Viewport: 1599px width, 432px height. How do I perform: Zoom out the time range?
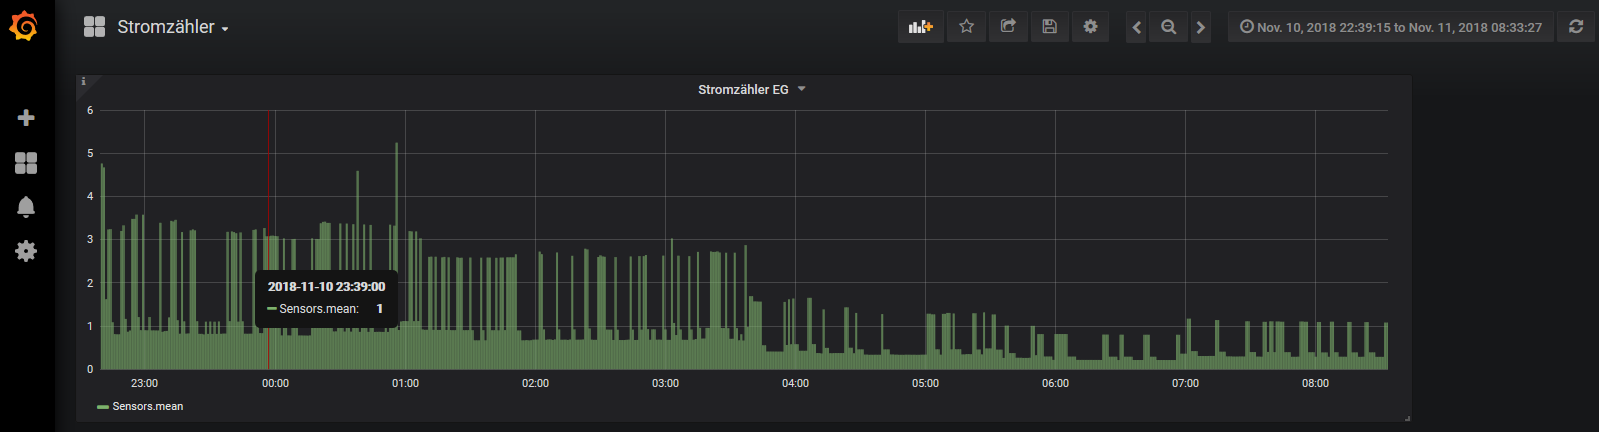tap(1168, 27)
